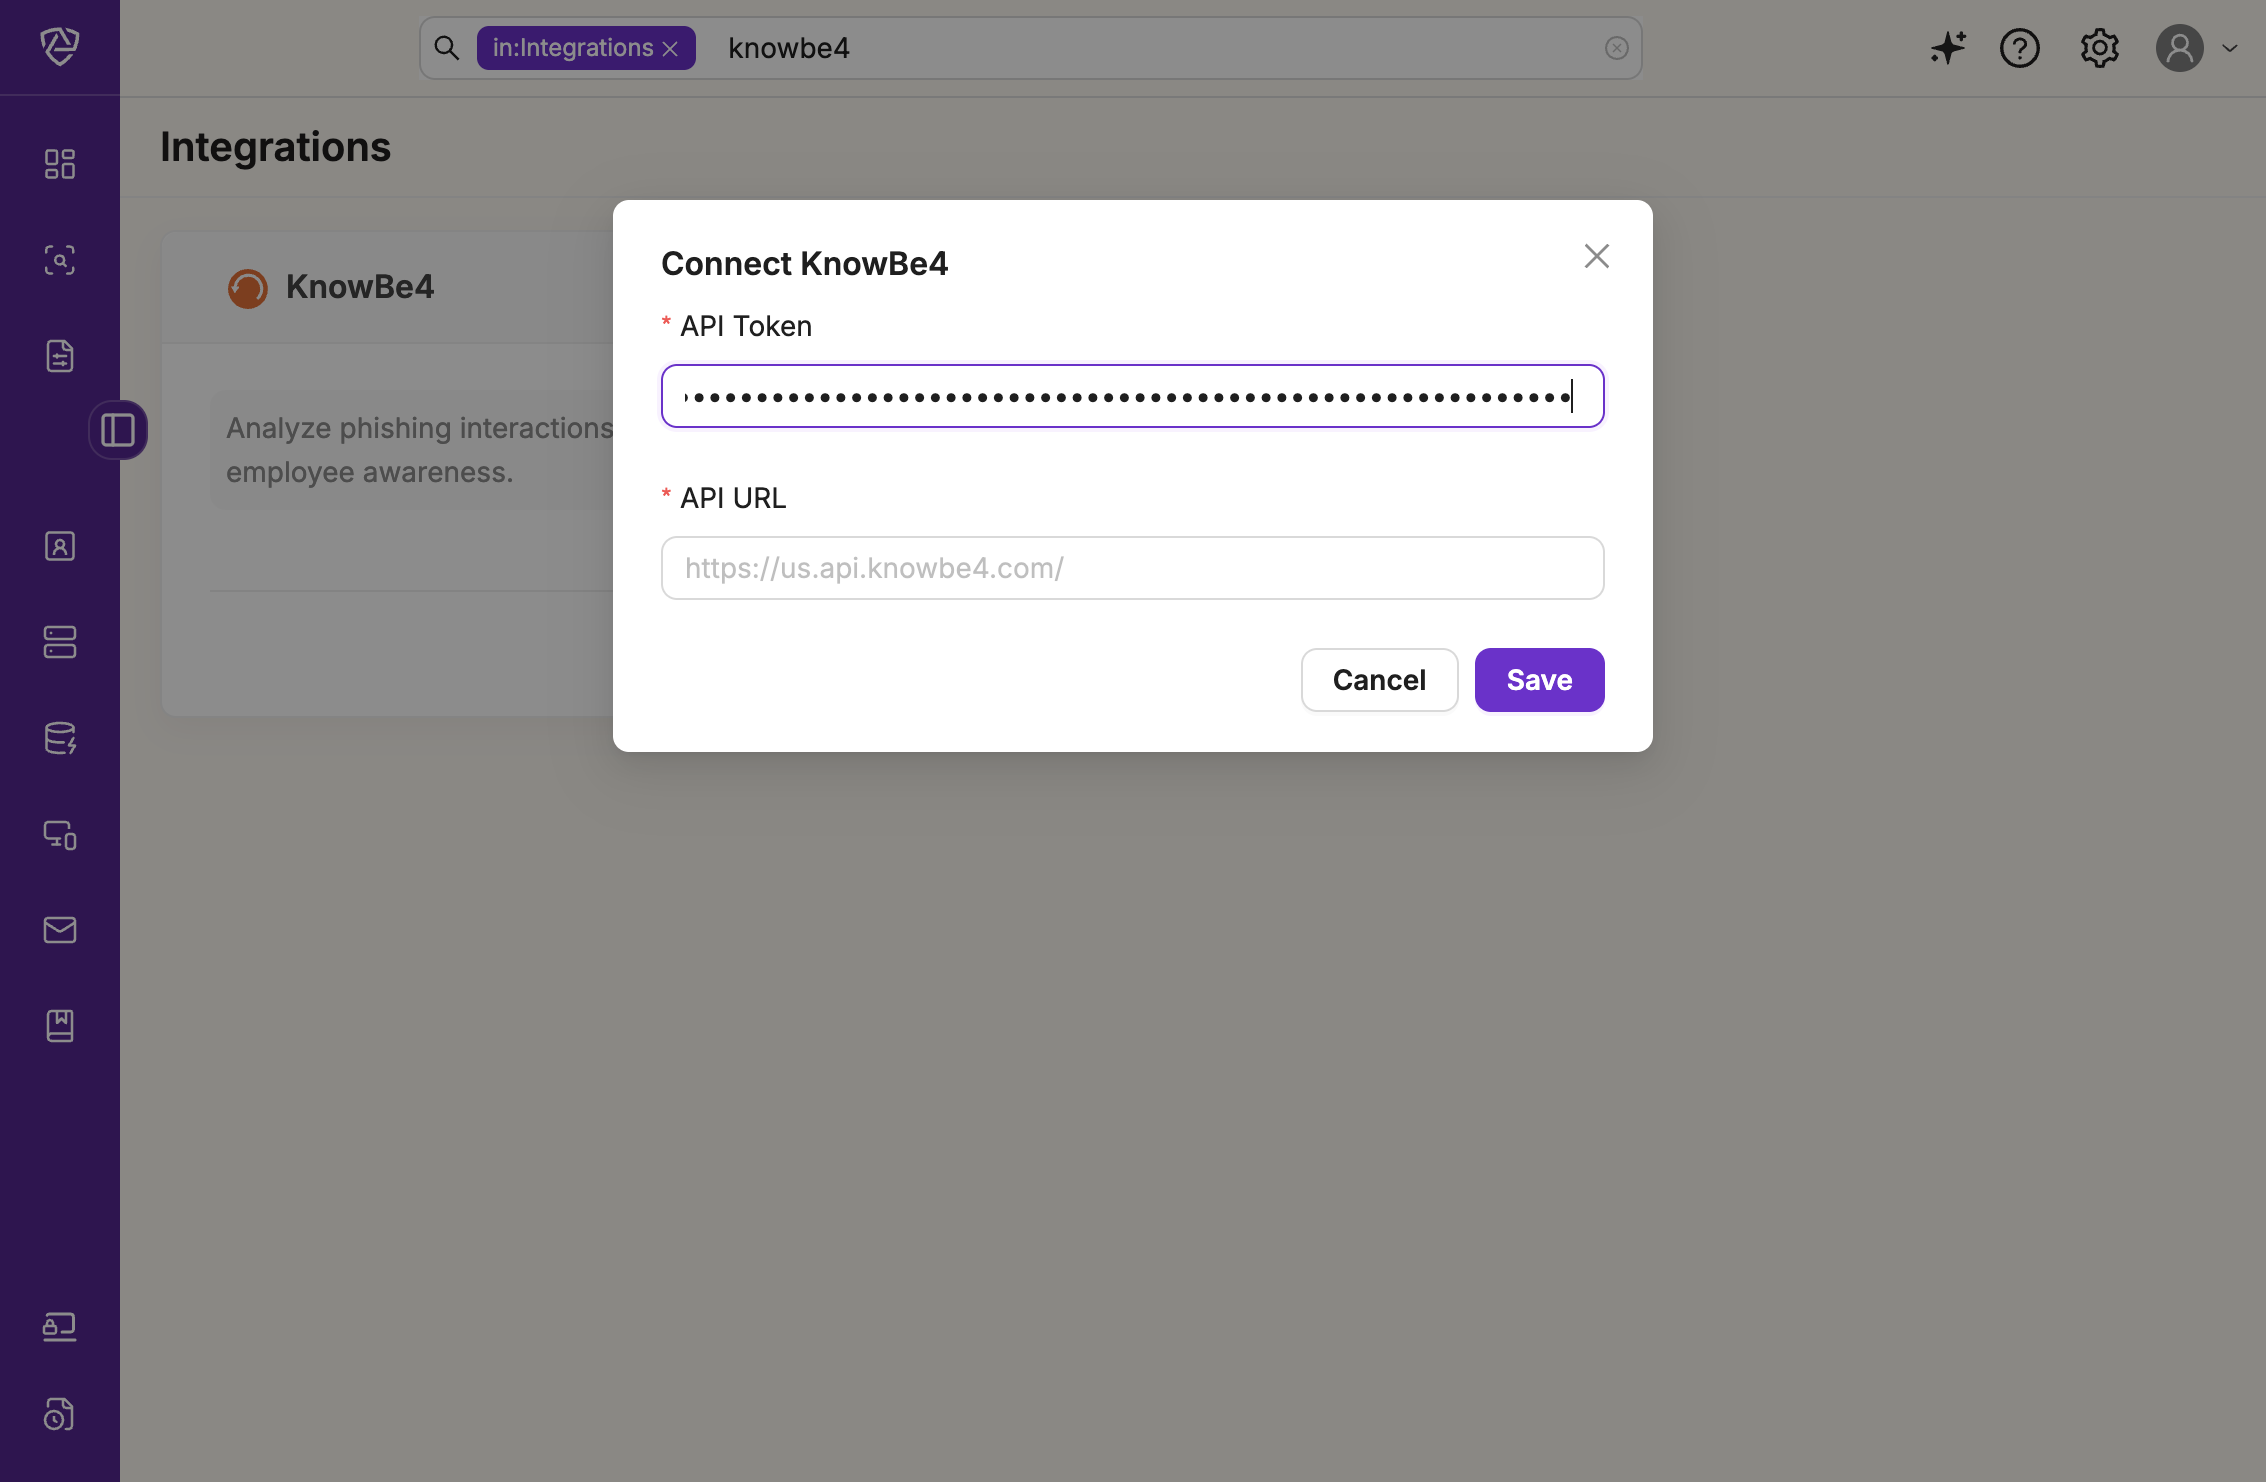This screenshot has width=2266, height=1482.
Task: Click into the API Token field
Action: [1132, 396]
